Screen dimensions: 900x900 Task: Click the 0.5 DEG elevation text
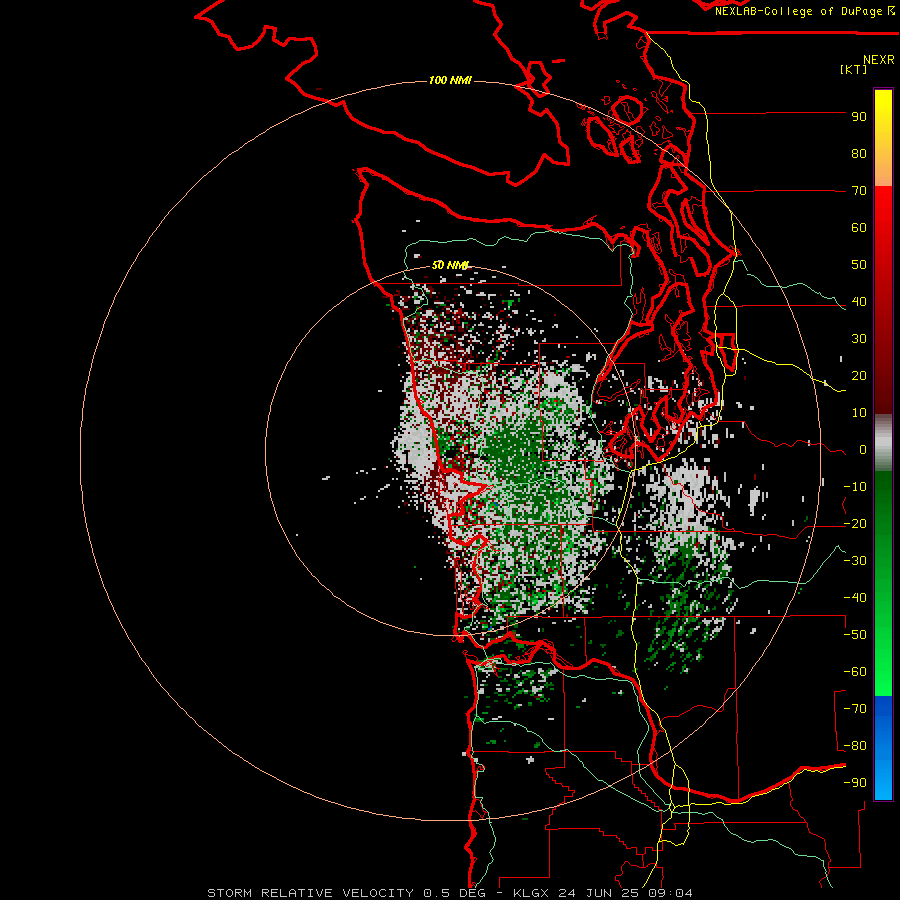coord(454,893)
